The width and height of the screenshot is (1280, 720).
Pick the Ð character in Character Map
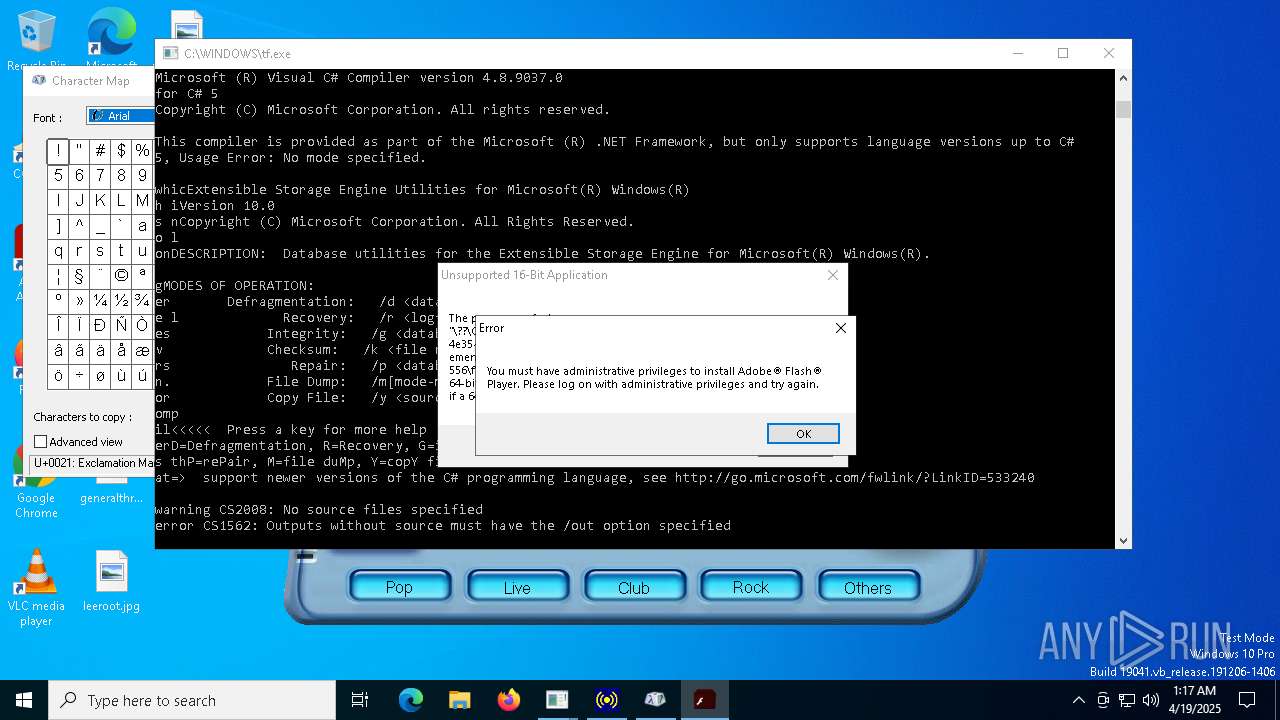click(x=100, y=326)
